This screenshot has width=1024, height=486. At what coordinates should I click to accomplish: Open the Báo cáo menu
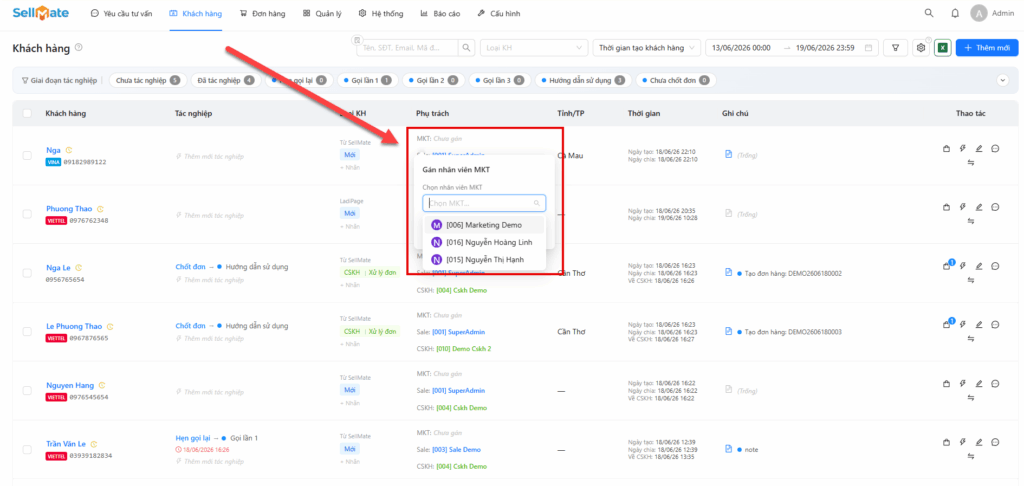coord(439,13)
